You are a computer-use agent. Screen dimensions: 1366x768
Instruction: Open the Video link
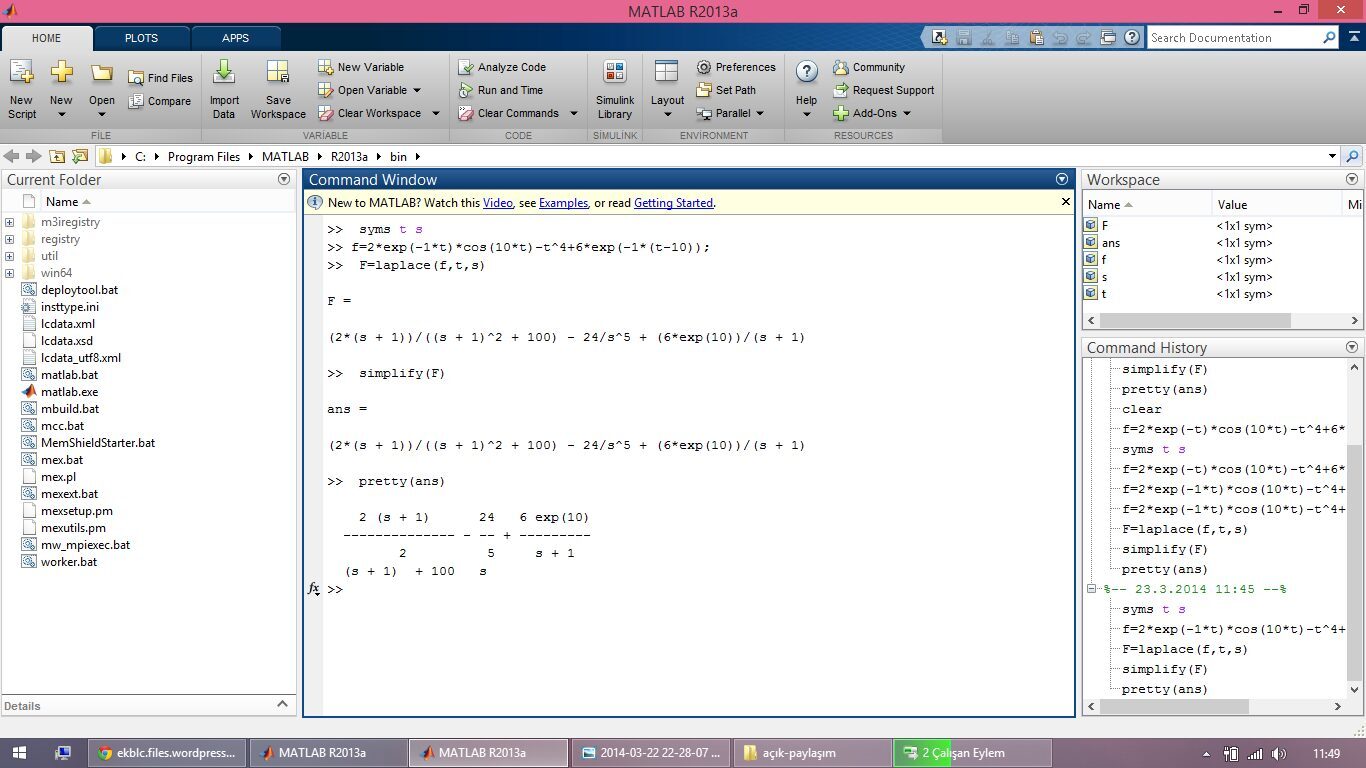pos(498,203)
